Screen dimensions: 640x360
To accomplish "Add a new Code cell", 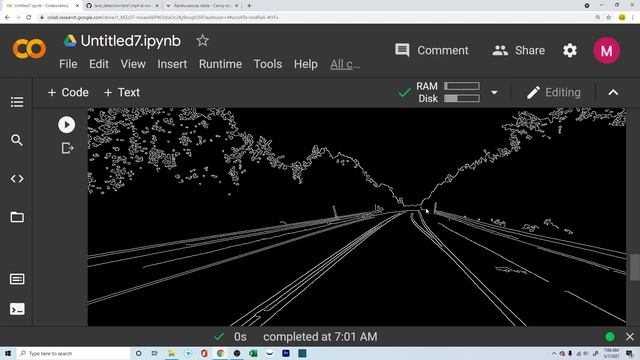I will pos(68,93).
